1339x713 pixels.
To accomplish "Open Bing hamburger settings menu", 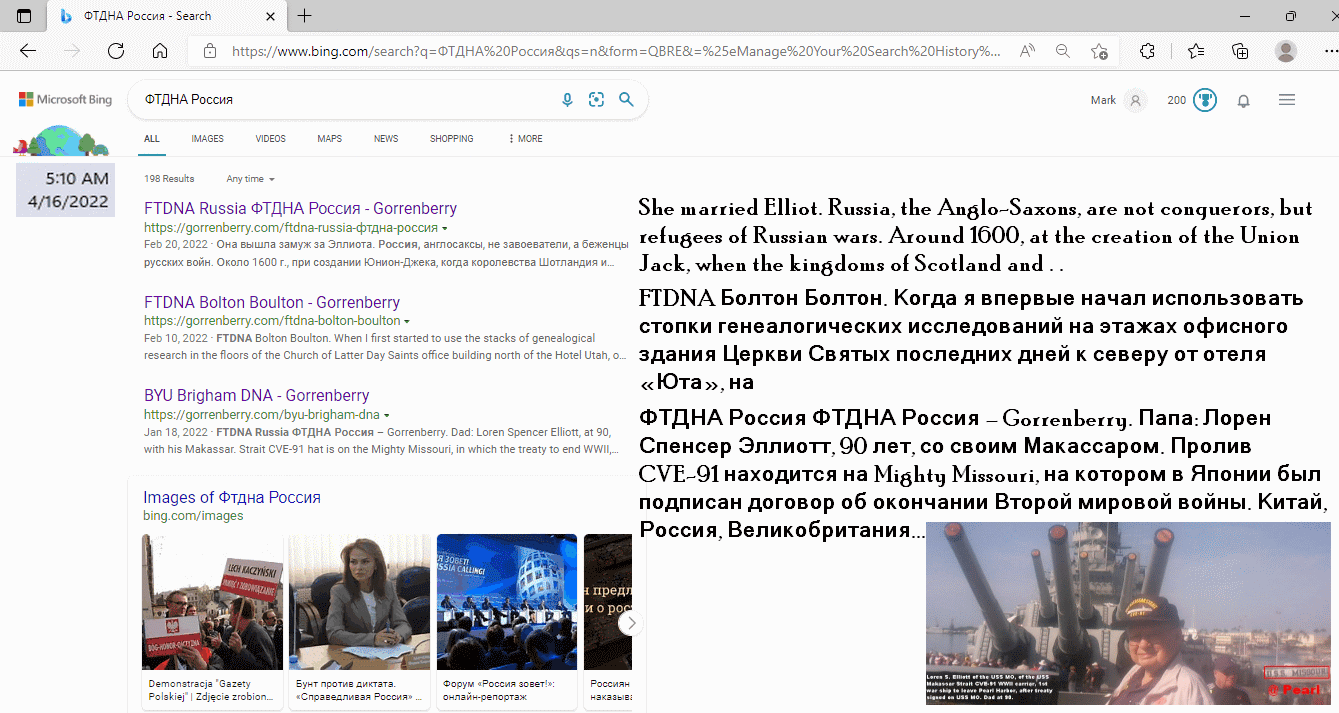I will (1287, 100).
